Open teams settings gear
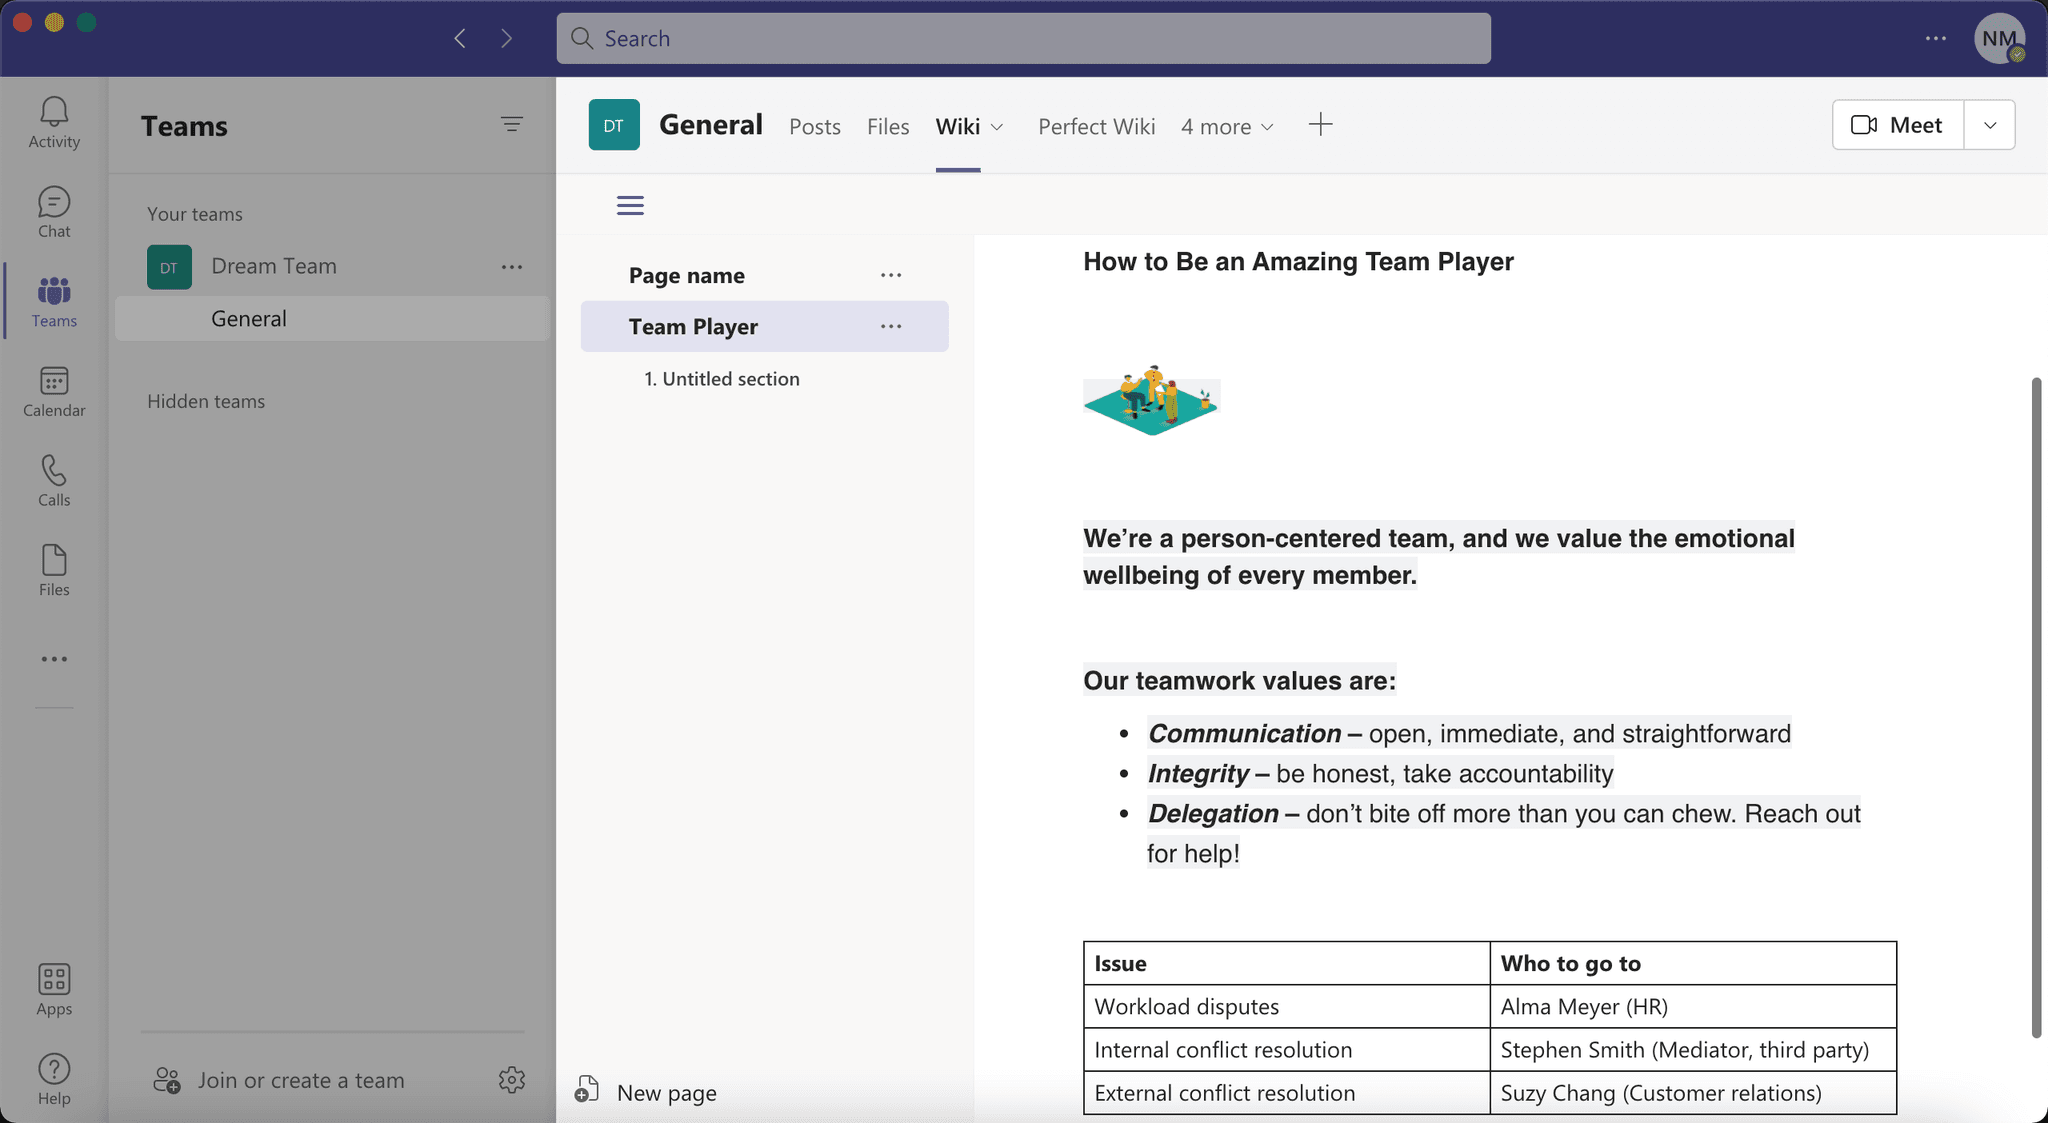 [x=511, y=1080]
